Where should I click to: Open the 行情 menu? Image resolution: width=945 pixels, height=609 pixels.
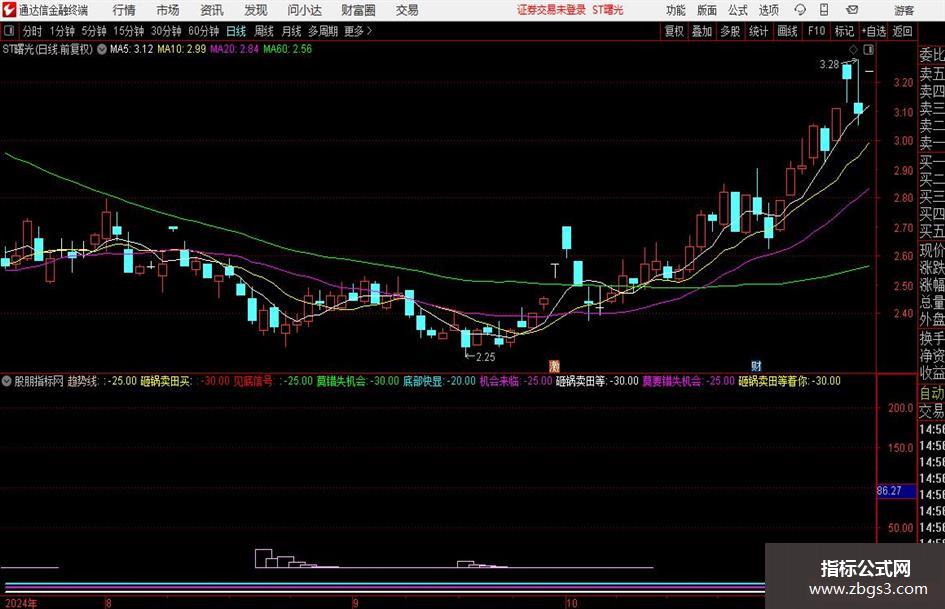click(124, 10)
